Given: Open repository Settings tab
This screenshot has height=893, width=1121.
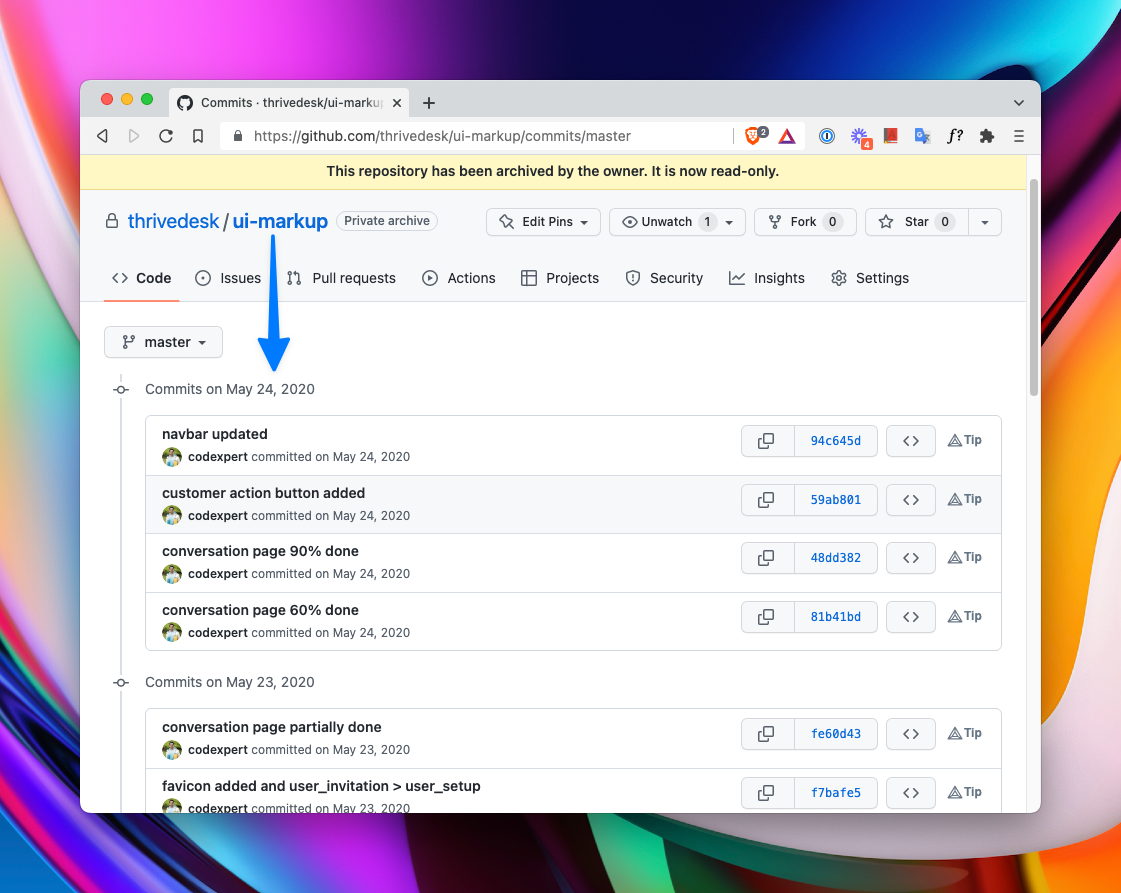Looking at the screenshot, I should [870, 278].
